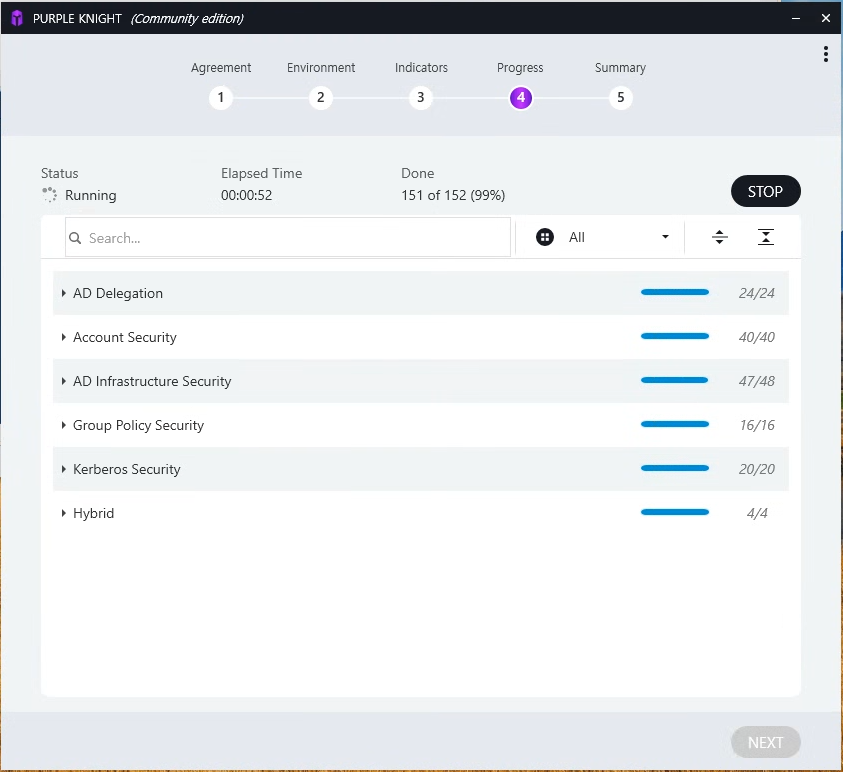843x772 pixels.
Task: Open the All filter dropdown
Action: point(602,237)
